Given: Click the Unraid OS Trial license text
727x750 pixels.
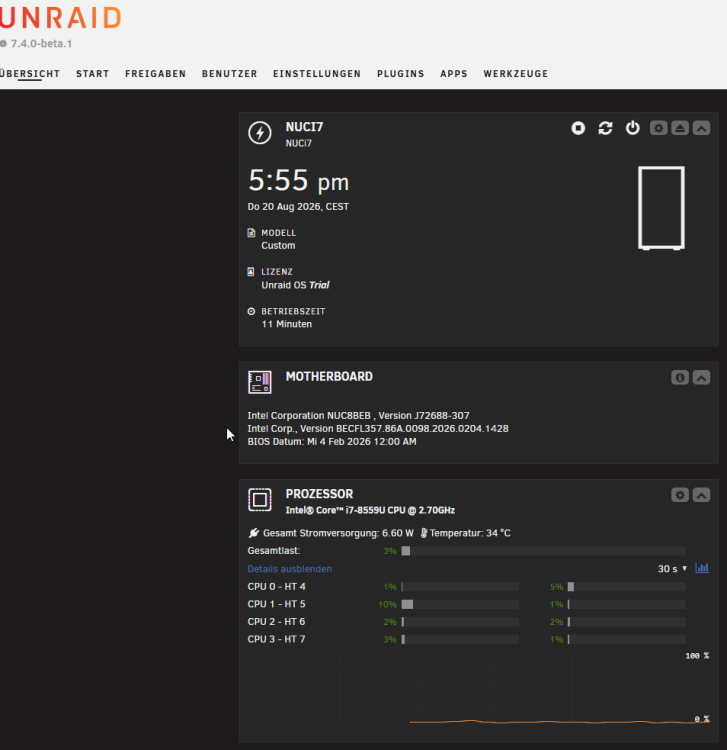Looking at the screenshot, I should point(295,285).
